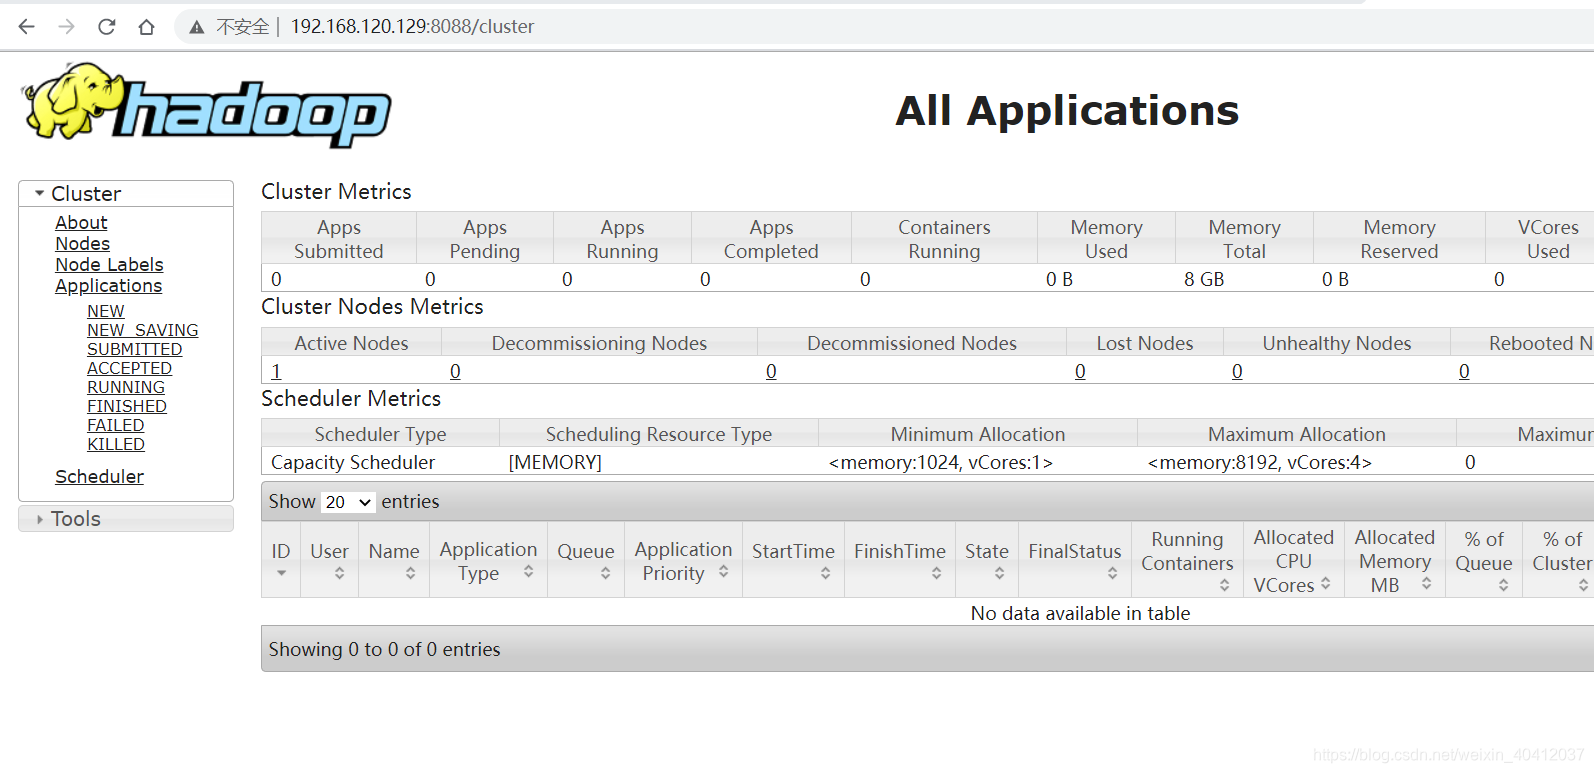1594x773 pixels.
Task: Open the Active Nodes count link
Action: point(276,372)
